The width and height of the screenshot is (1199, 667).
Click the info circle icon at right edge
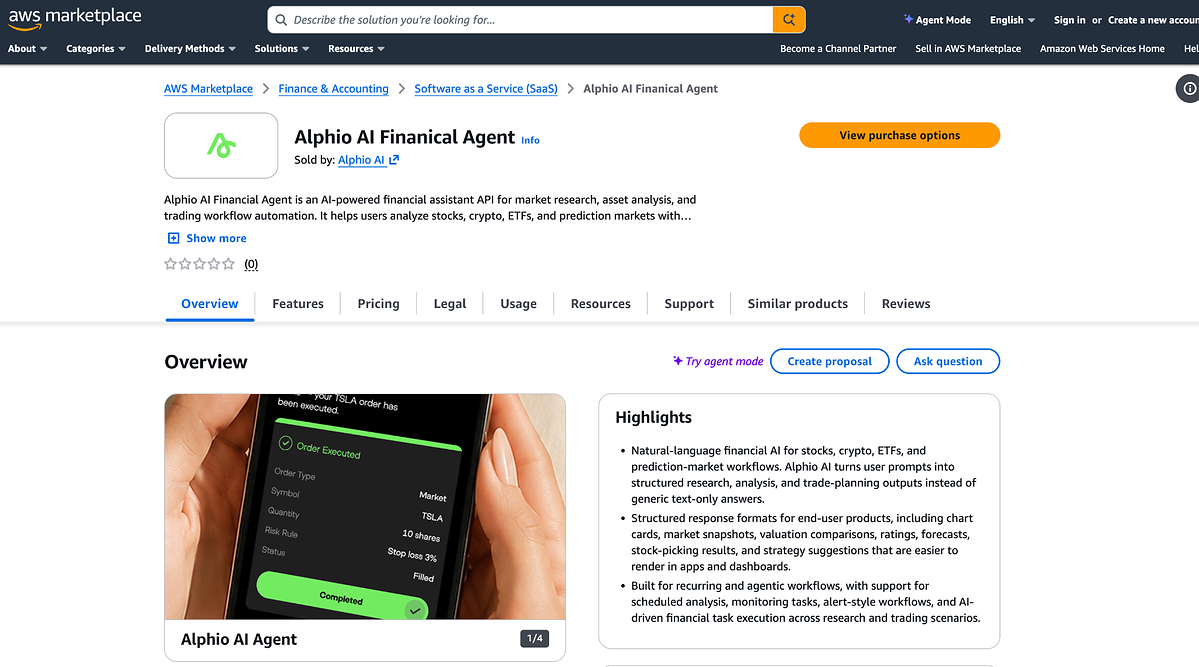coord(1190,89)
